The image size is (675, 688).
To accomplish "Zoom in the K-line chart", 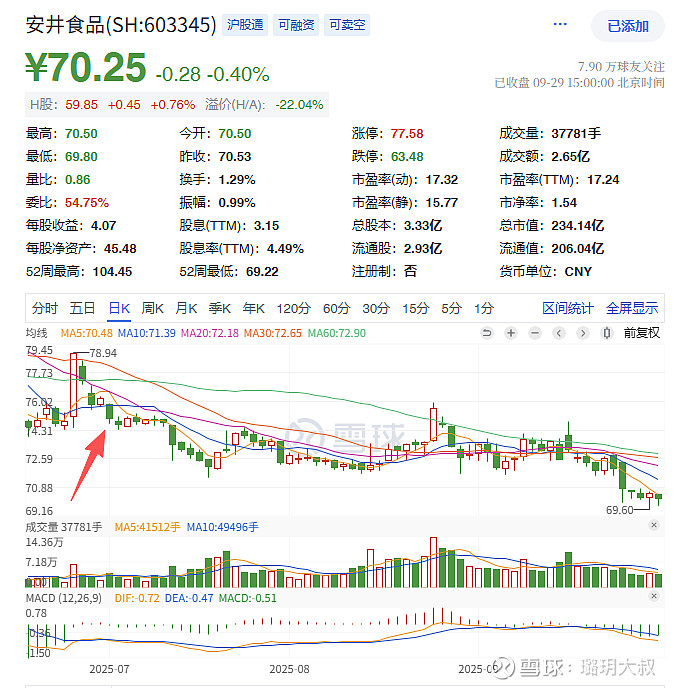I will [511, 333].
